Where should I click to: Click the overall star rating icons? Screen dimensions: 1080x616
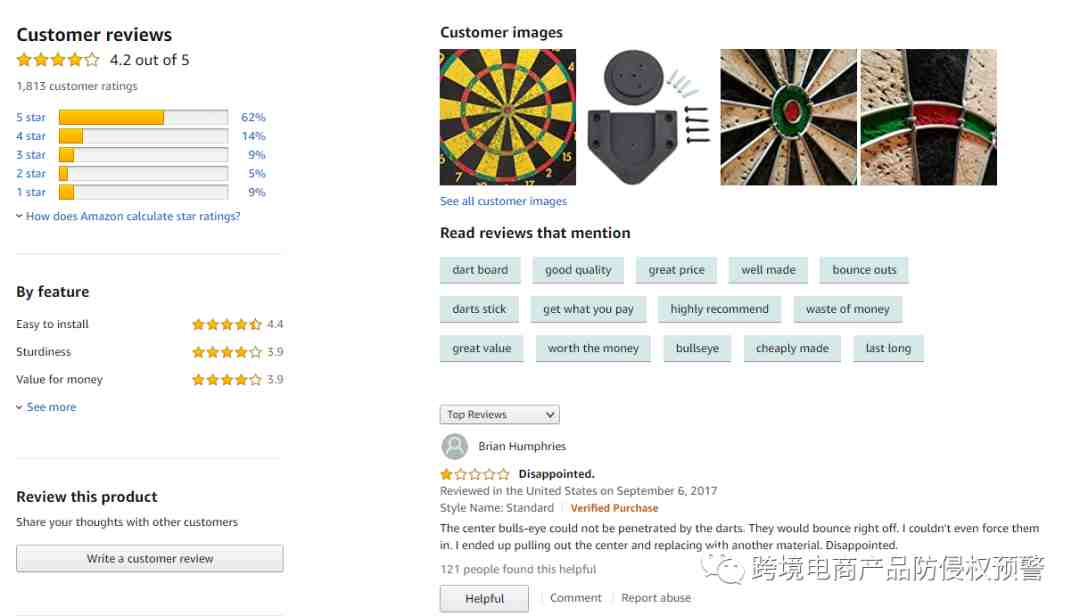[x=58, y=60]
